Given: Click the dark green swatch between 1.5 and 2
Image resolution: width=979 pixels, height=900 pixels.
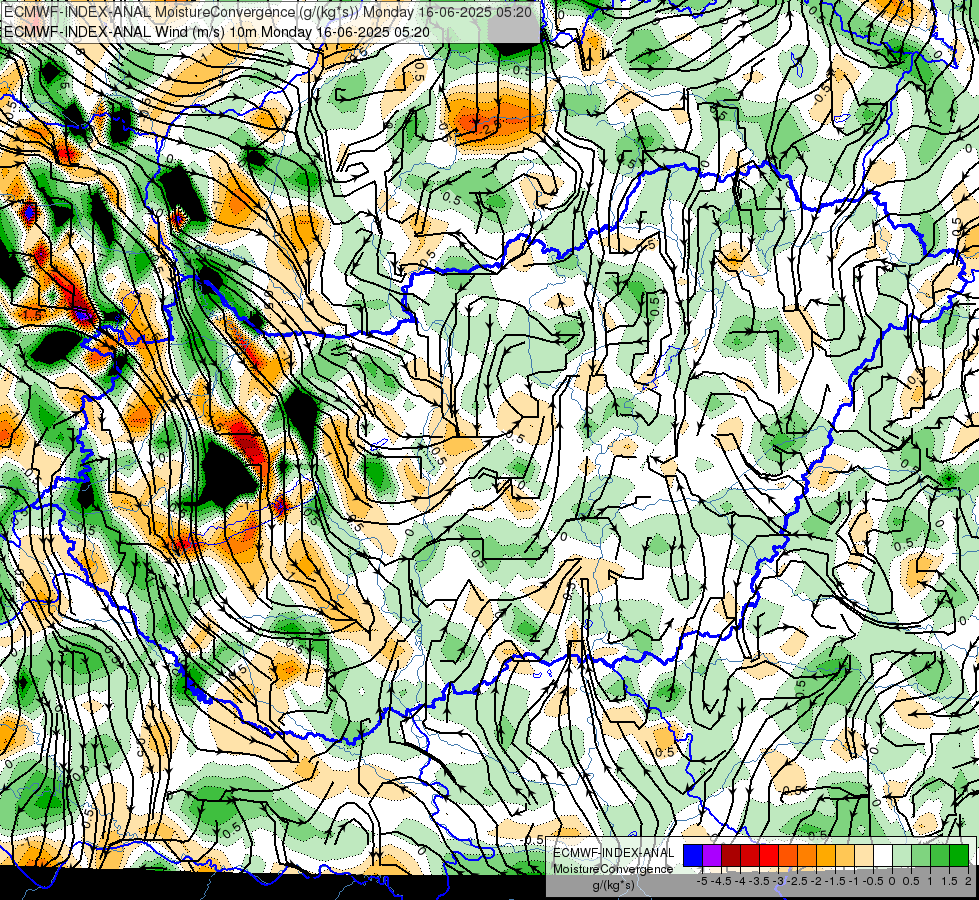Looking at the screenshot, I should [959, 856].
